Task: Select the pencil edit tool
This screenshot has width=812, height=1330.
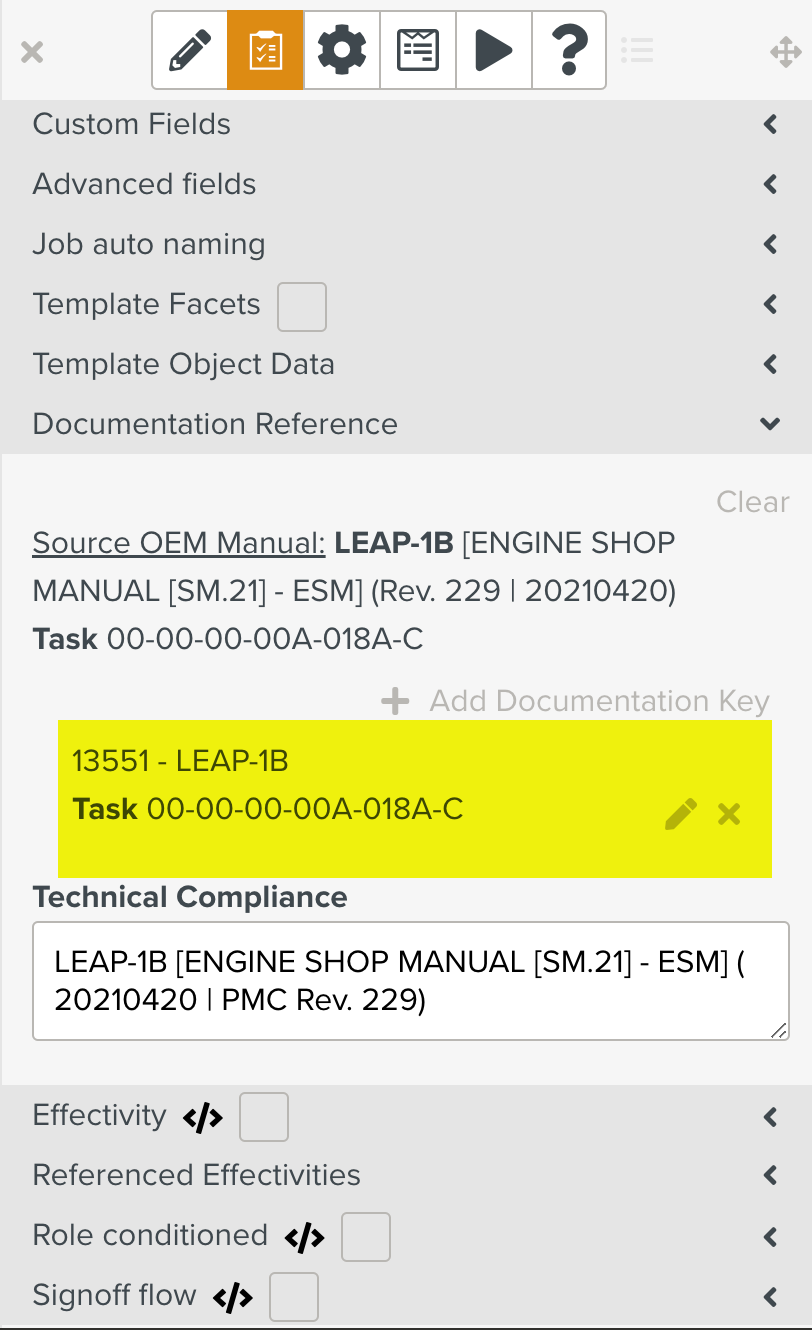Action: click(190, 50)
